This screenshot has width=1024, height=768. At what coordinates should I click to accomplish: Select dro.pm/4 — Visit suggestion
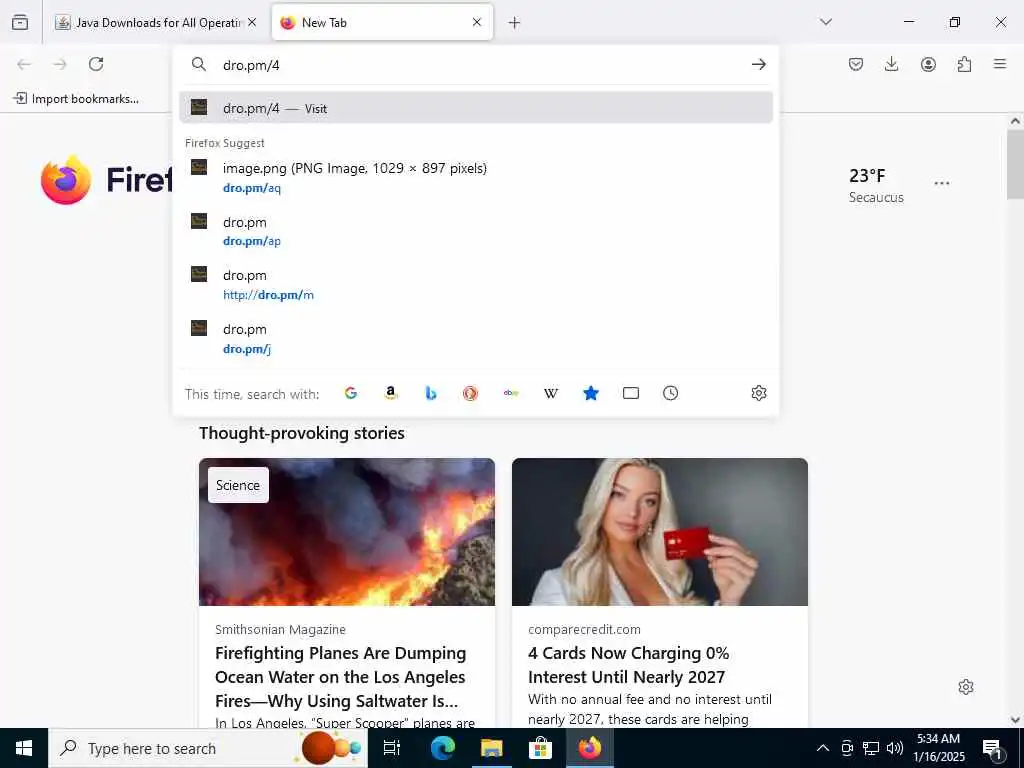[x=475, y=108]
